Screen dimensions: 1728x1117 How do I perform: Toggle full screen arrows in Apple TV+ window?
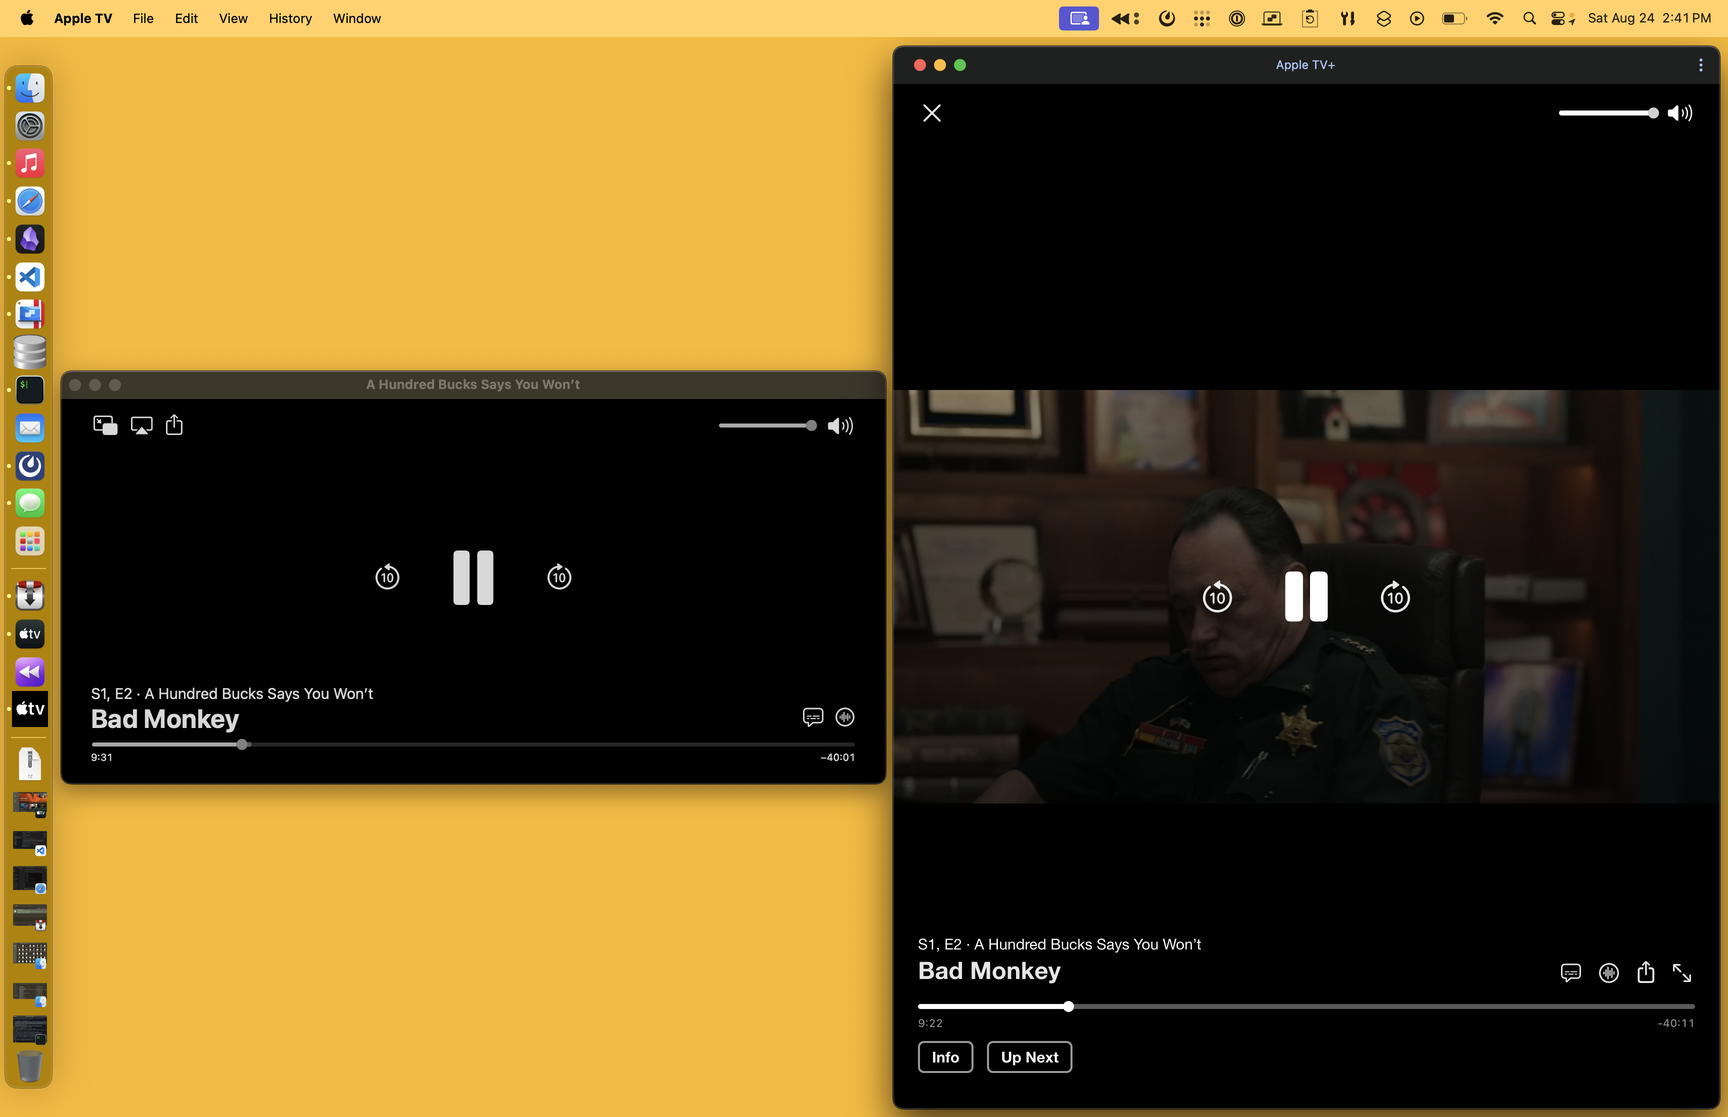(x=1682, y=973)
